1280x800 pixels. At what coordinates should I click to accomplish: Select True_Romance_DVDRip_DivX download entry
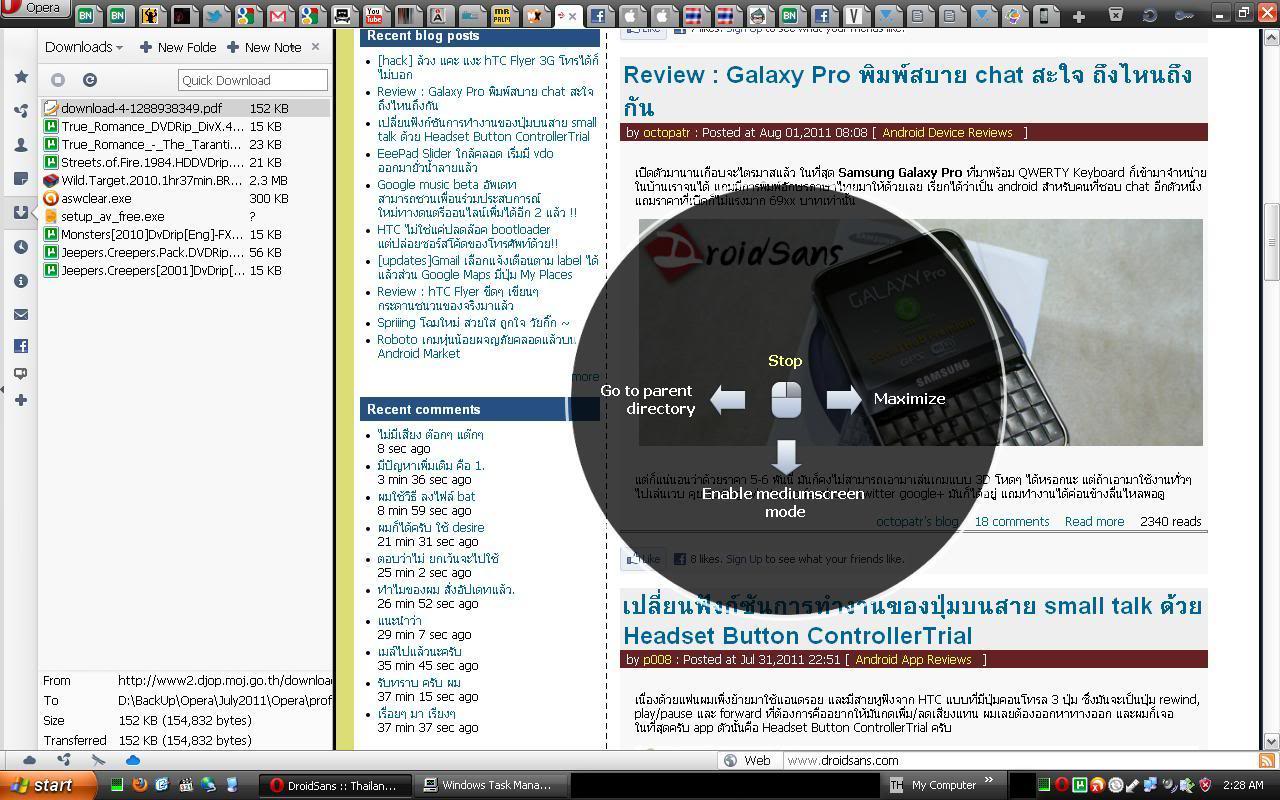[x=185, y=126]
